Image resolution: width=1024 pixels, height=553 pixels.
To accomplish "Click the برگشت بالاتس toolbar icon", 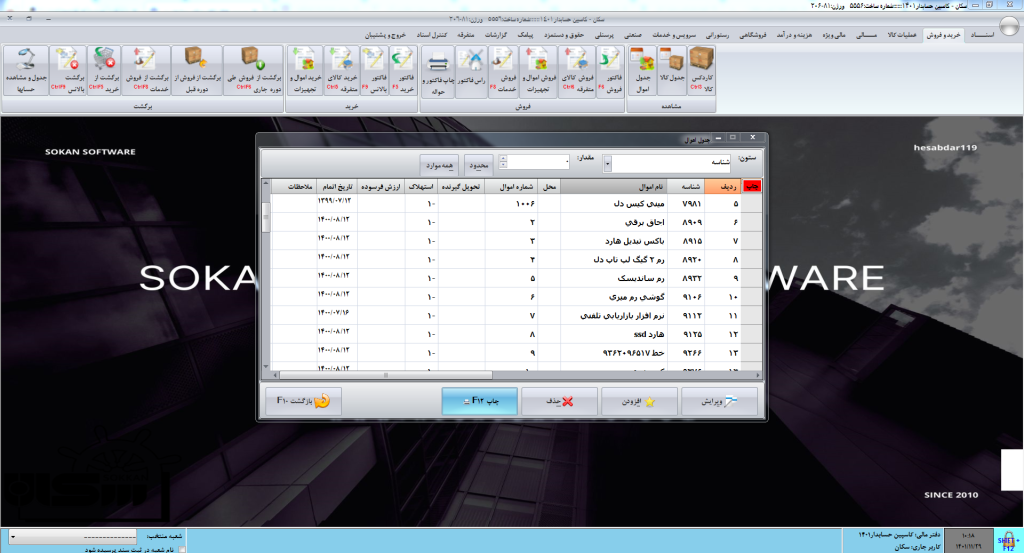I will (x=67, y=71).
